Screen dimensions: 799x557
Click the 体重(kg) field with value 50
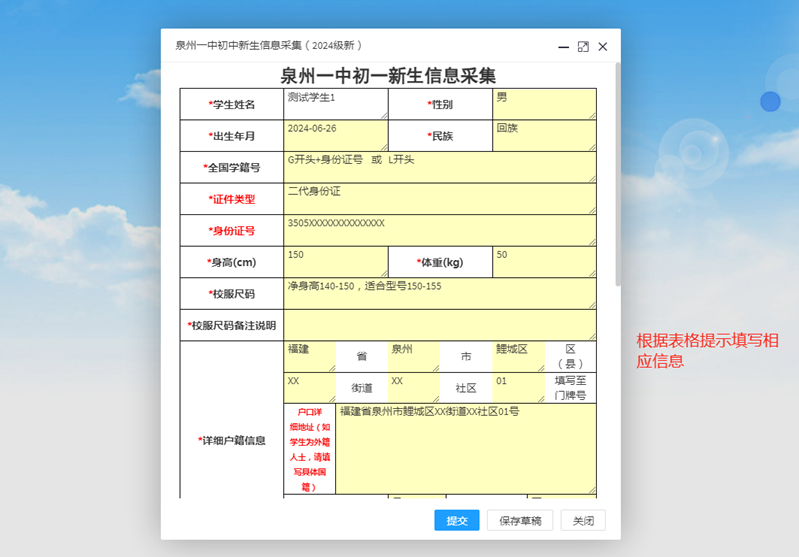click(544, 261)
